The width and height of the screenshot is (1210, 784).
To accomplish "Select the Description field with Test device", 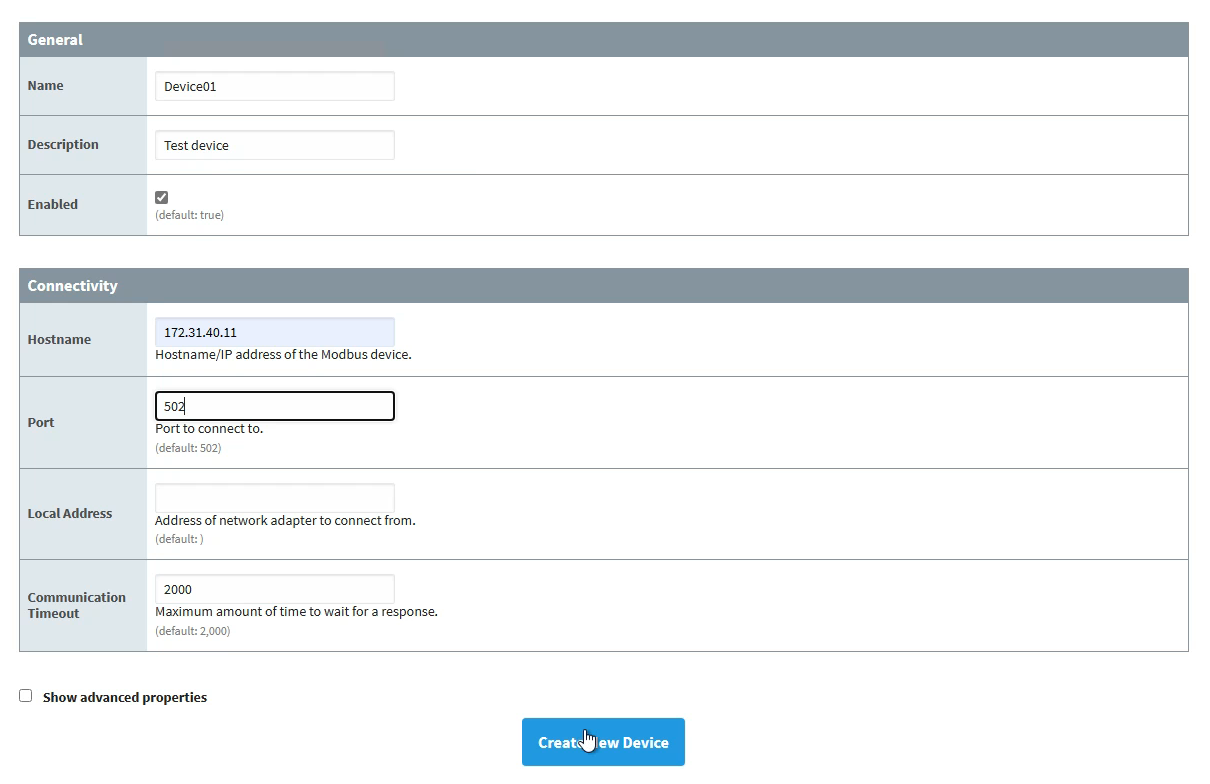I will coord(274,144).
